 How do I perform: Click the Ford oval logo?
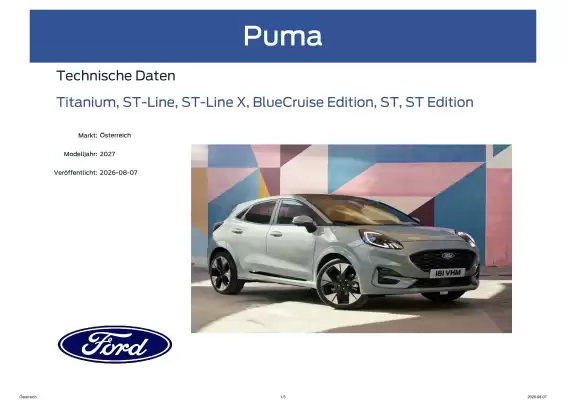pos(115,344)
